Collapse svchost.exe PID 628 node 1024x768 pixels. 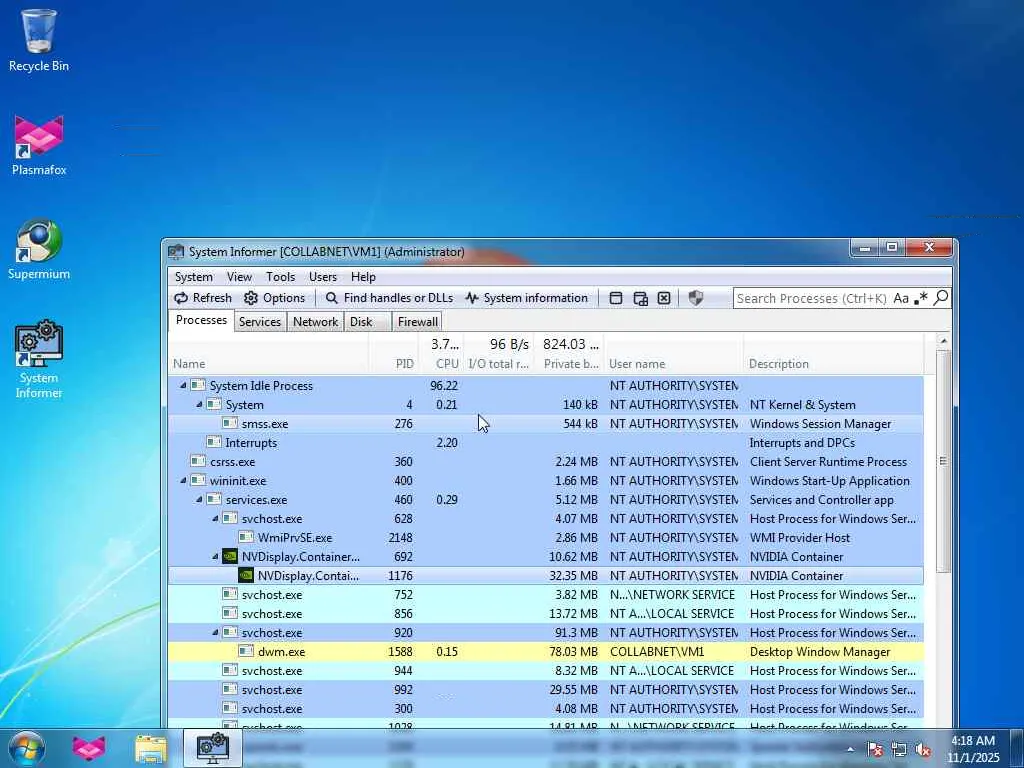pyautogui.click(x=215, y=519)
